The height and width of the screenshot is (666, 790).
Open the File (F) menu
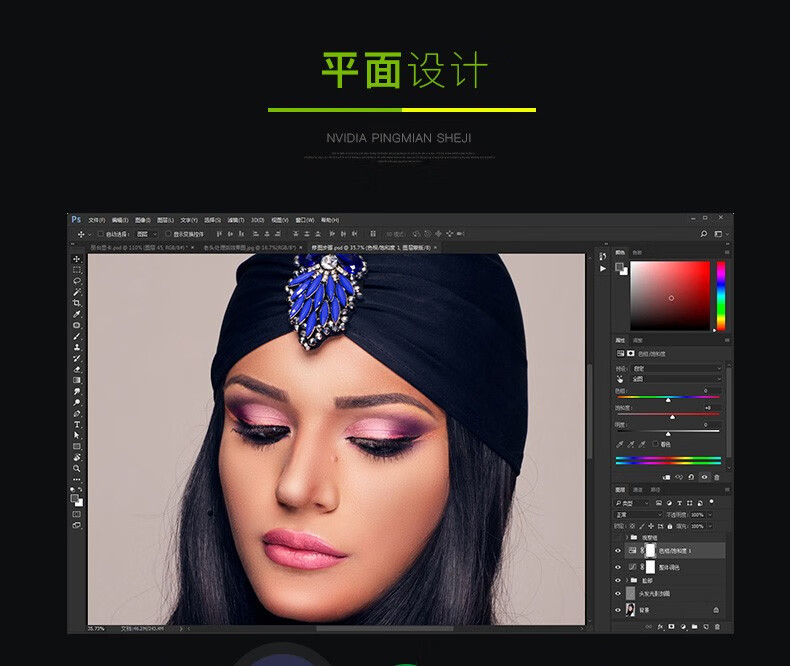97,220
